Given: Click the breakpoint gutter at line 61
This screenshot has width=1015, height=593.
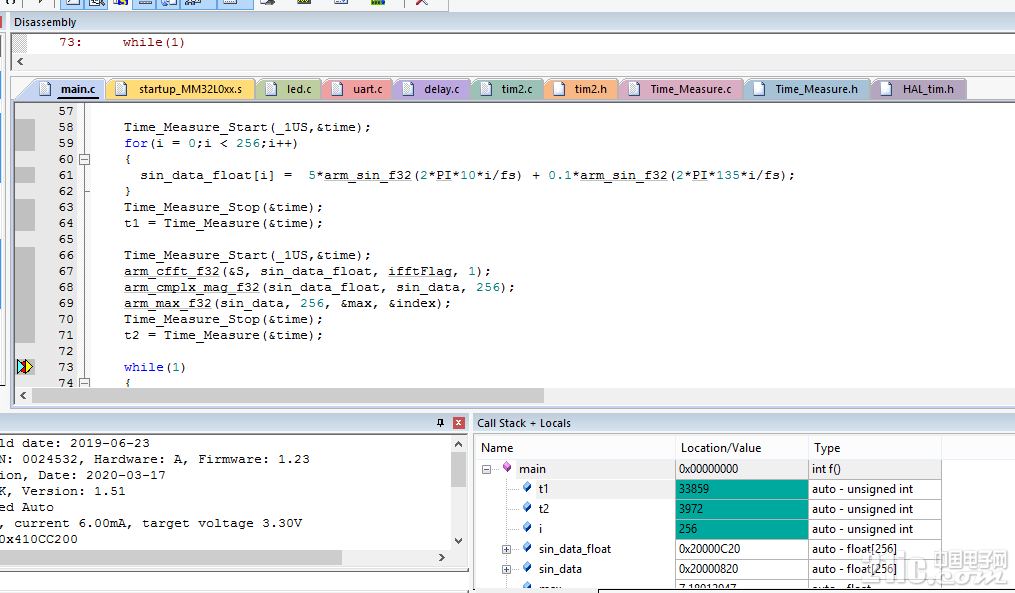Looking at the screenshot, I should click(25, 175).
